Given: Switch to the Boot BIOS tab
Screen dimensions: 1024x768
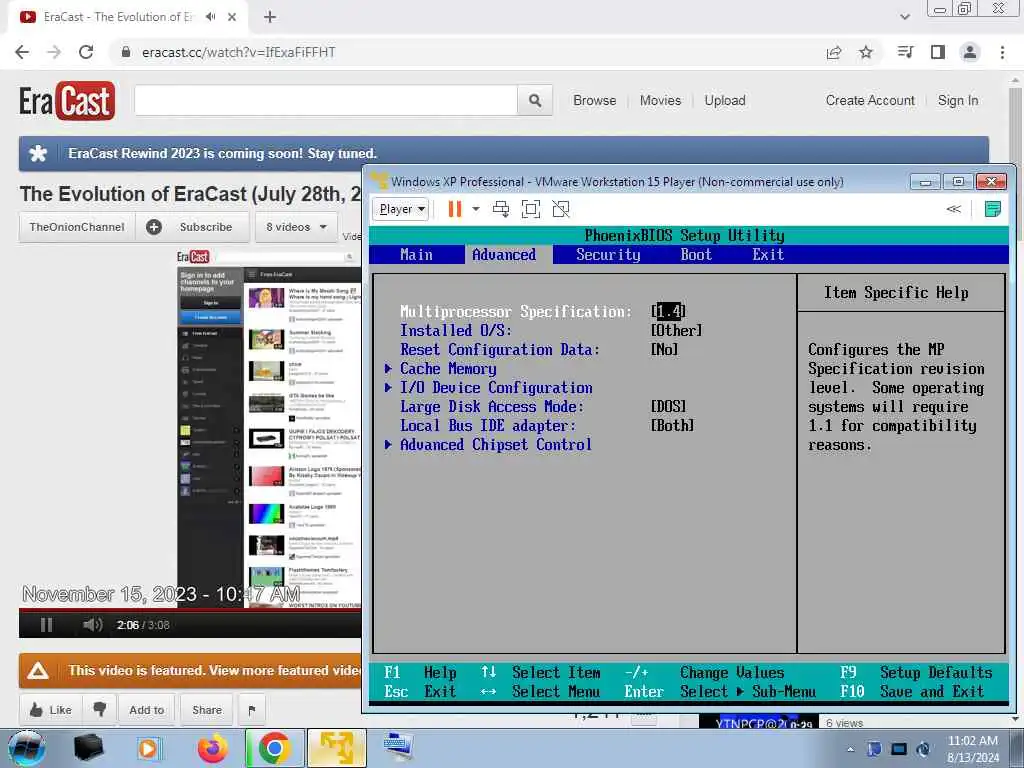Looking at the screenshot, I should pyautogui.click(x=696, y=255).
